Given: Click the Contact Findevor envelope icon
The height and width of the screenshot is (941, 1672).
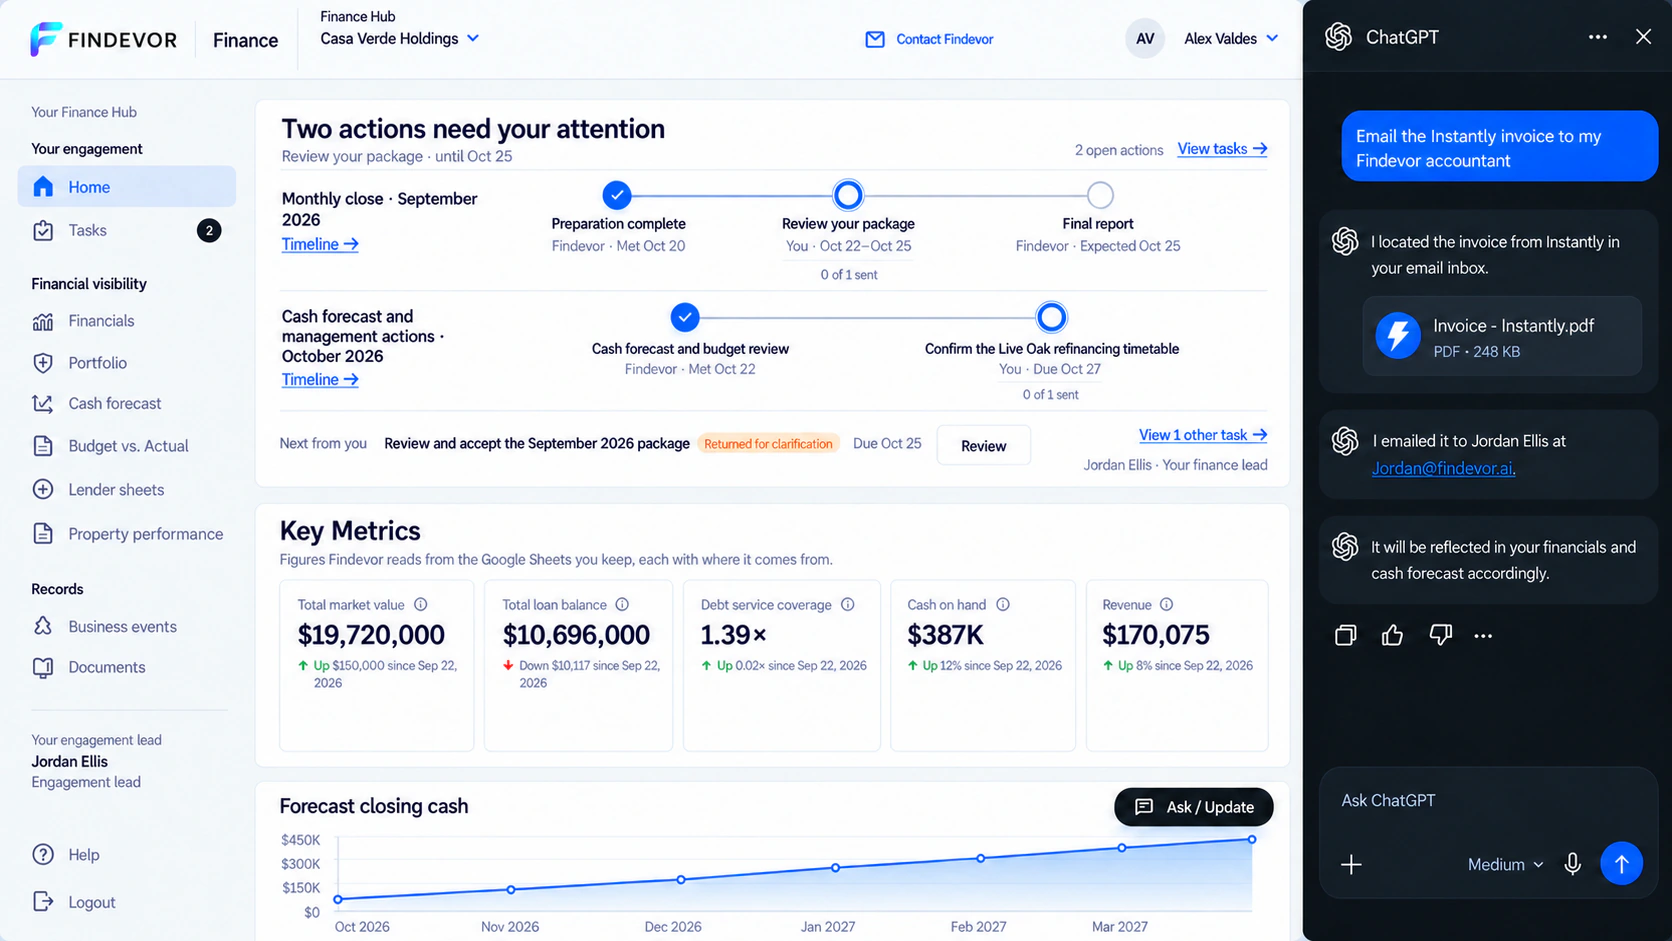Looking at the screenshot, I should click(875, 39).
